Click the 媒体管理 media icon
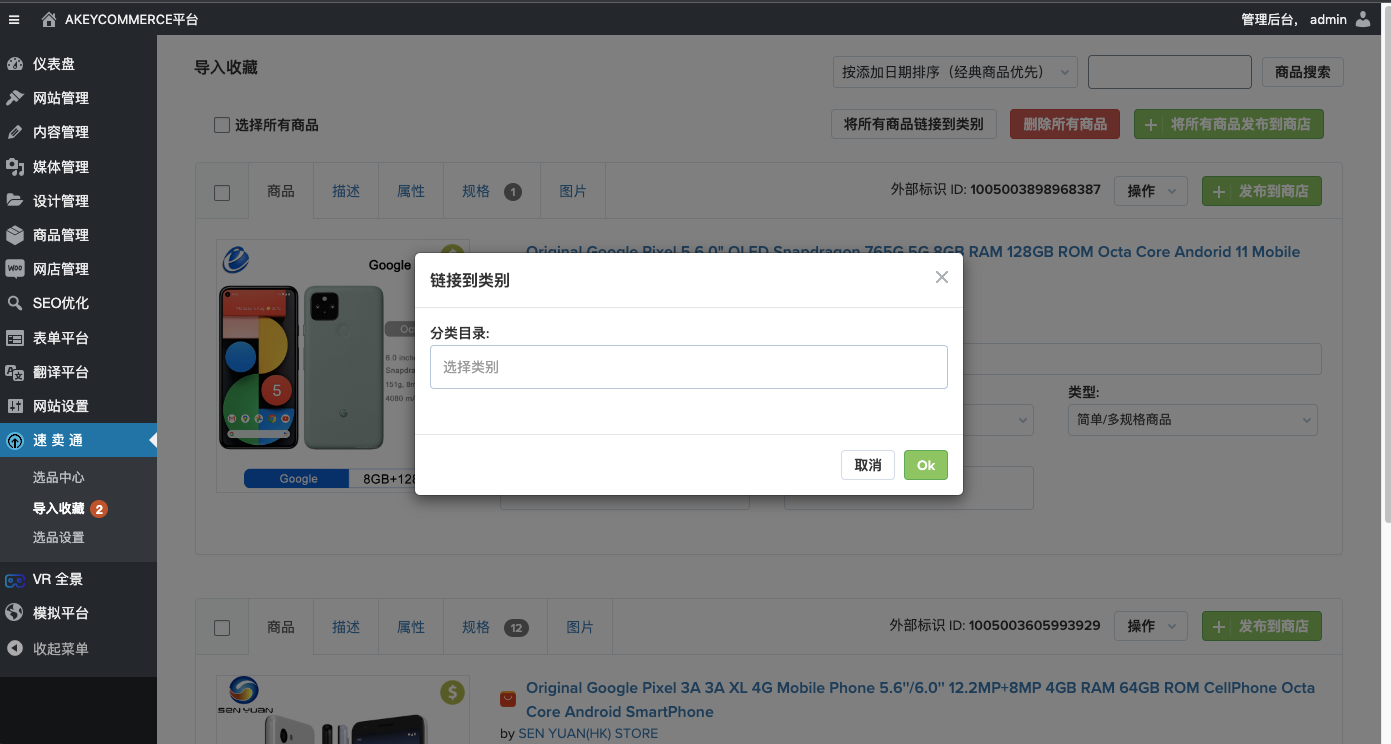This screenshot has height=744, width=1391. (x=15, y=167)
